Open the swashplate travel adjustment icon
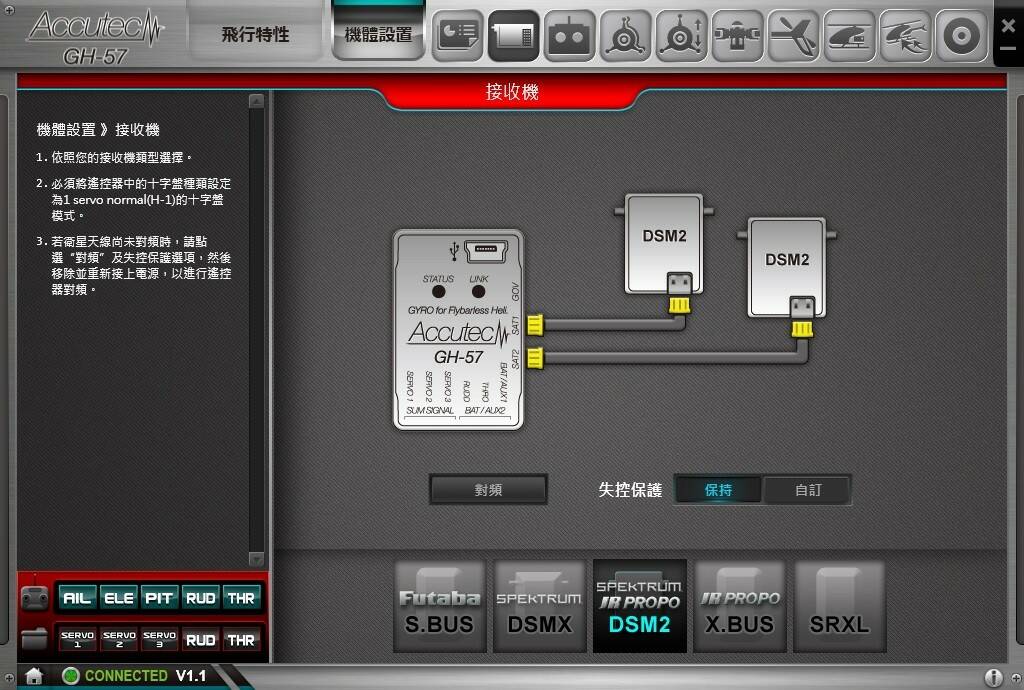 coord(681,36)
